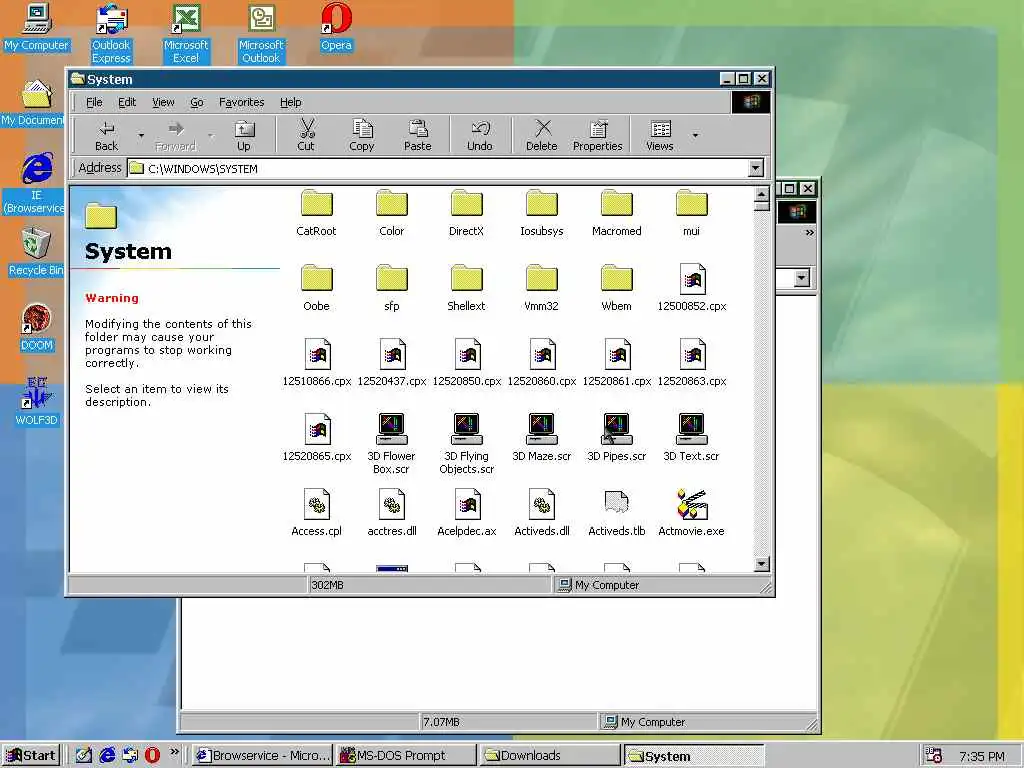The height and width of the screenshot is (768, 1024).
Task: Select the 12520863.cpx file
Action: coord(692,363)
